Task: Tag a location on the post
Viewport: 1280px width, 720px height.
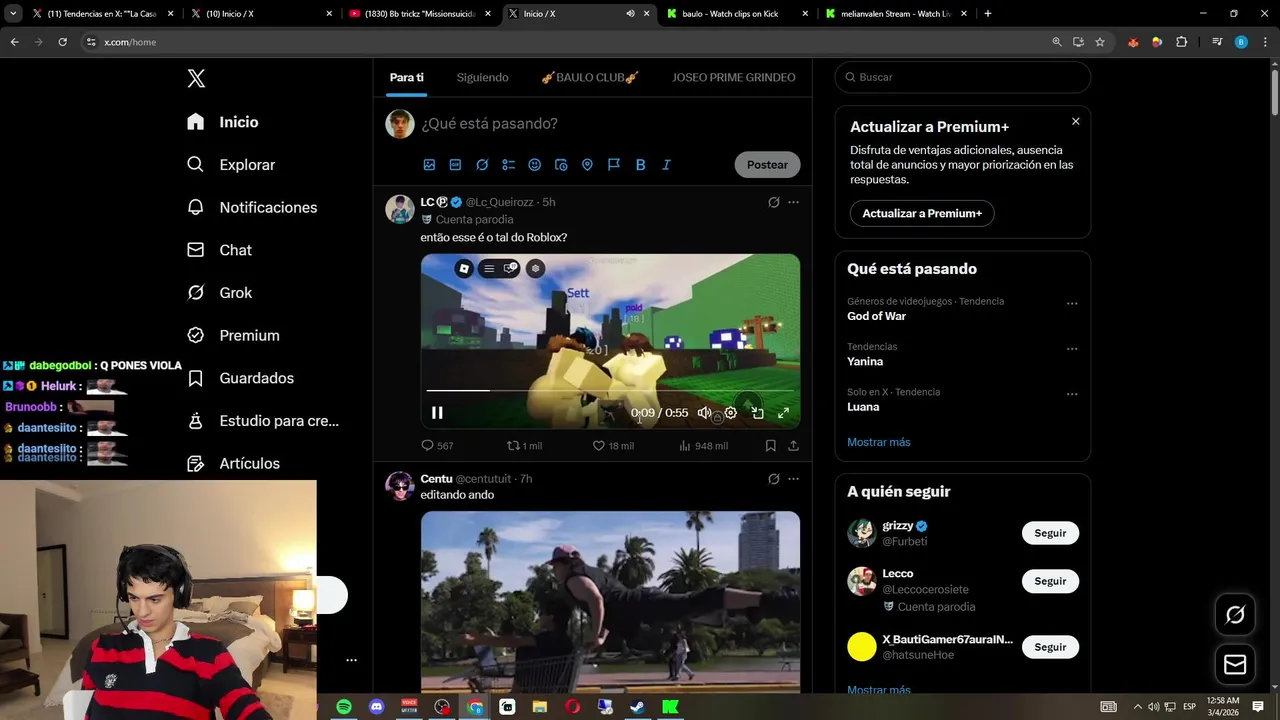Action: tap(587, 165)
